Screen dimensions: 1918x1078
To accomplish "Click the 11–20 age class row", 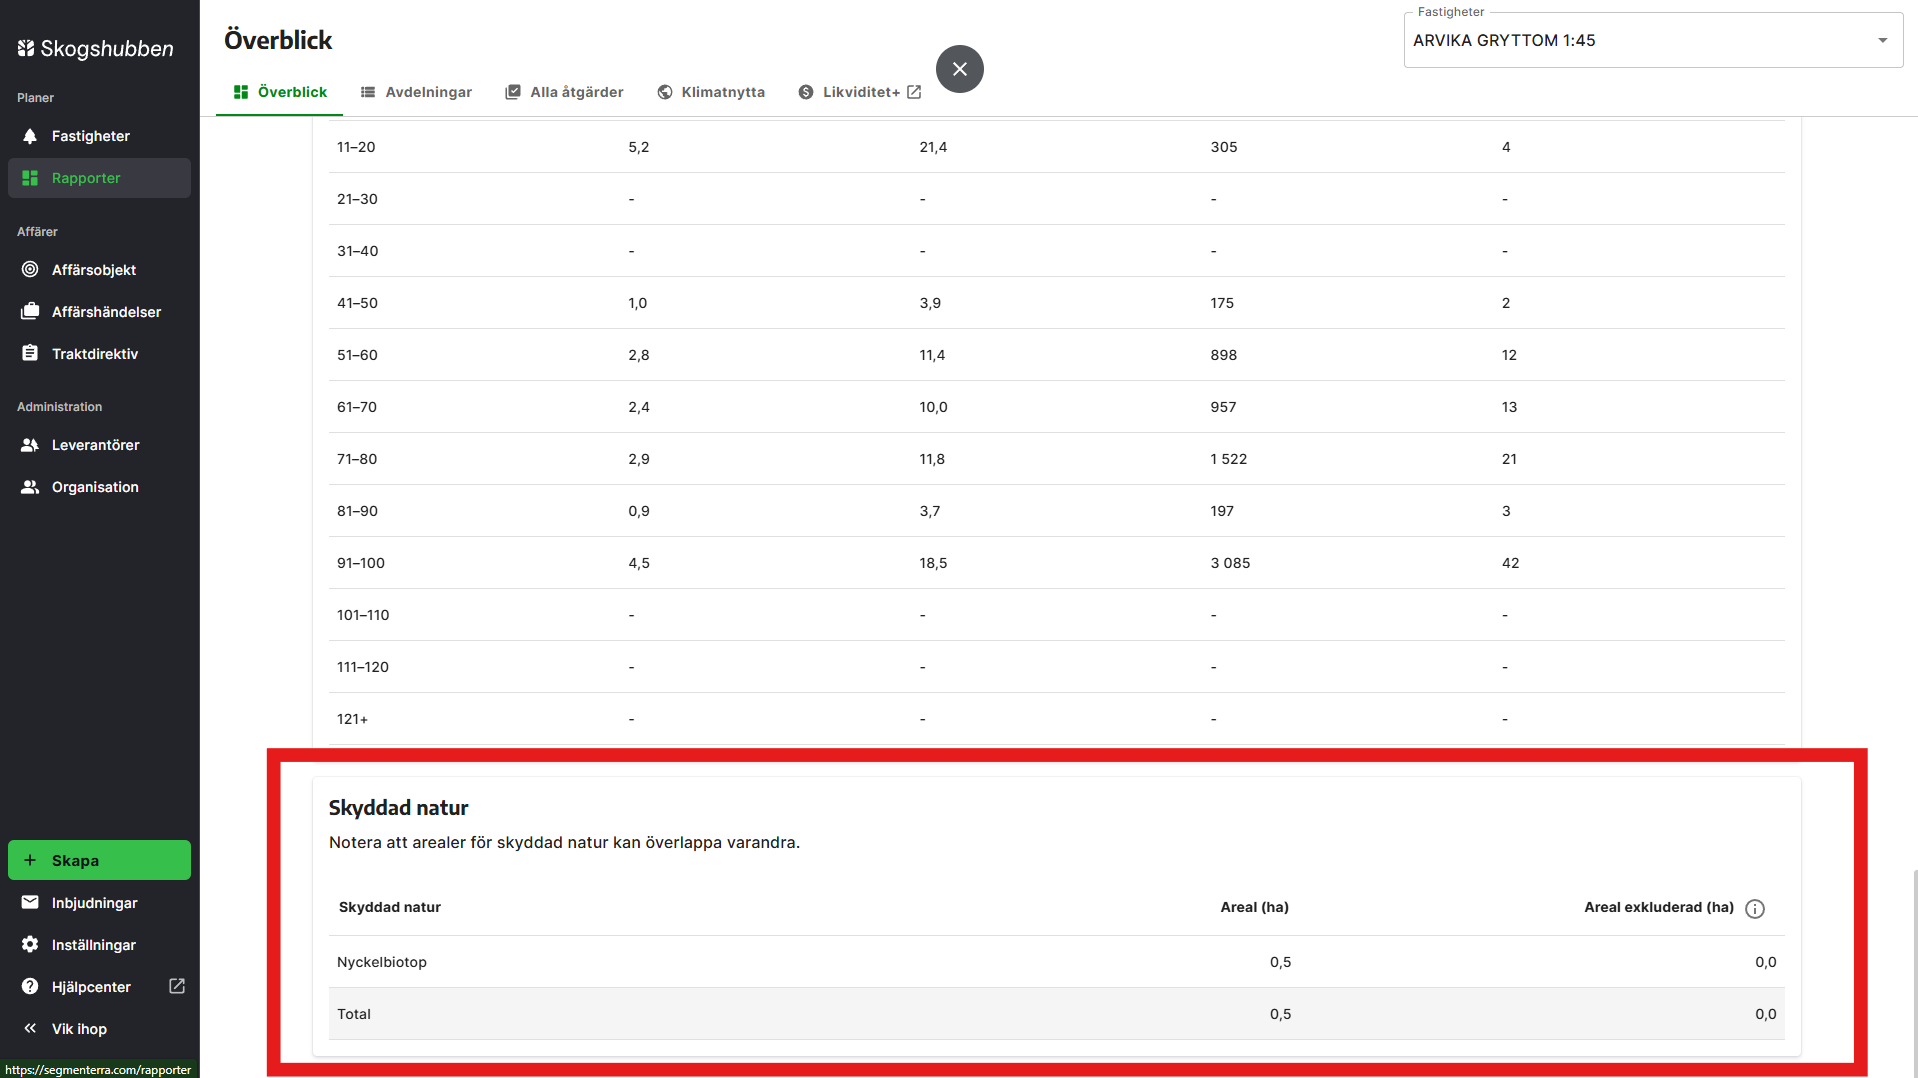I will [1057, 147].
